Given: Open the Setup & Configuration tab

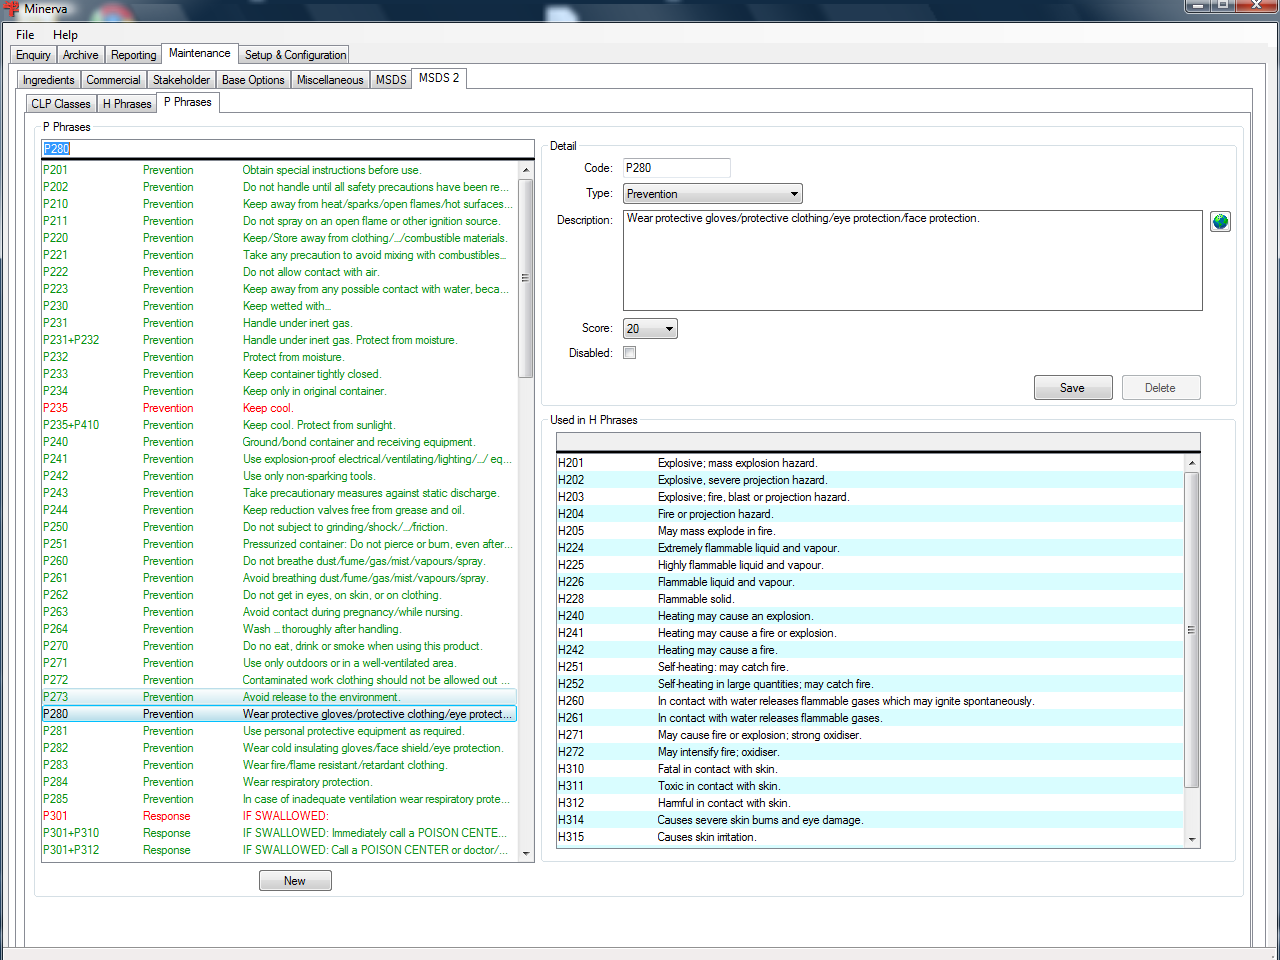Looking at the screenshot, I should pos(295,55).
